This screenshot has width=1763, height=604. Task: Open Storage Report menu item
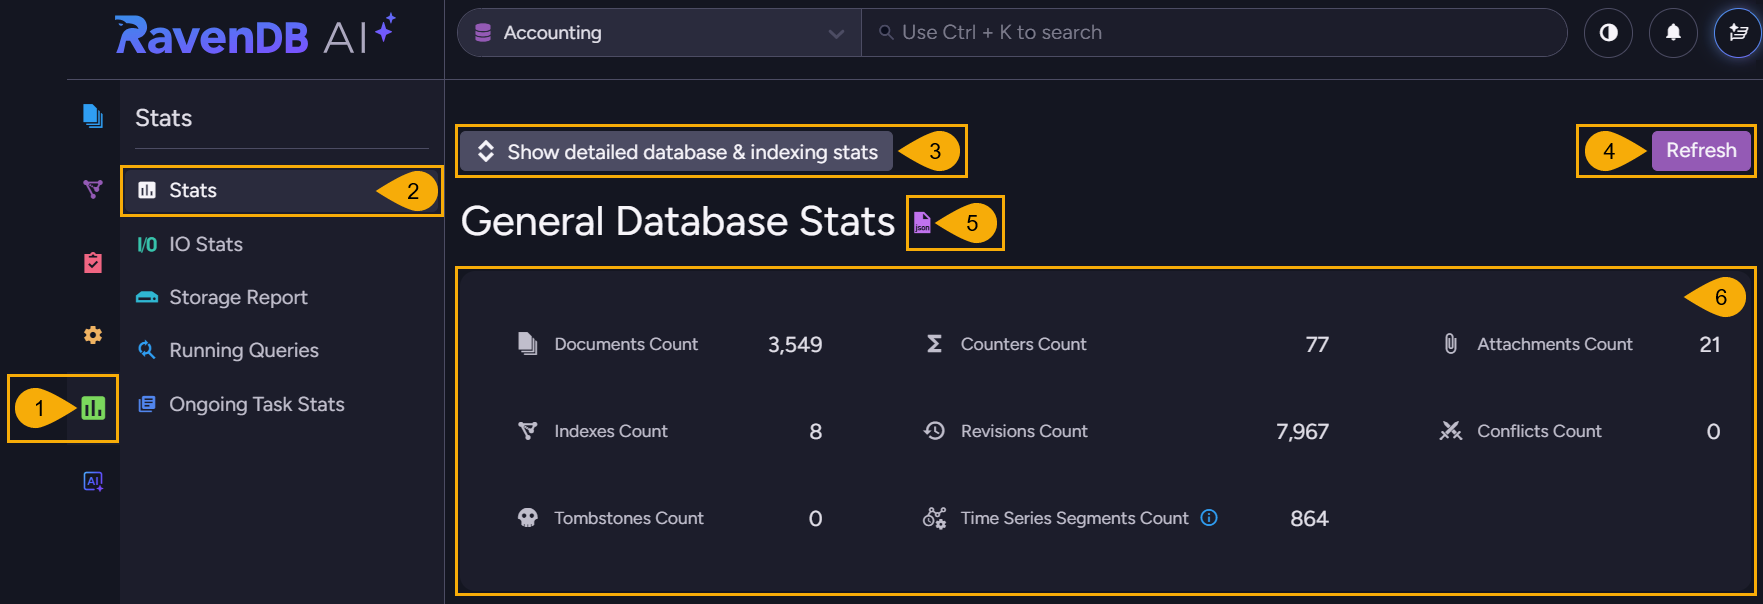pyautogui.click(x=280, y=297)
